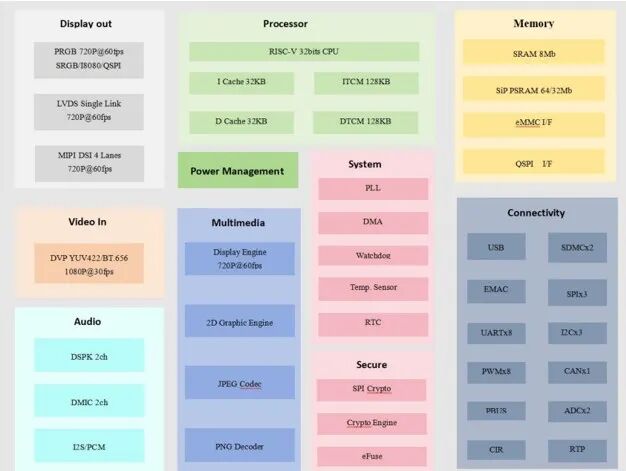Viewport: 626px width, 471px height.
Task: Select the PLL system block
Action: pos(373,189)
